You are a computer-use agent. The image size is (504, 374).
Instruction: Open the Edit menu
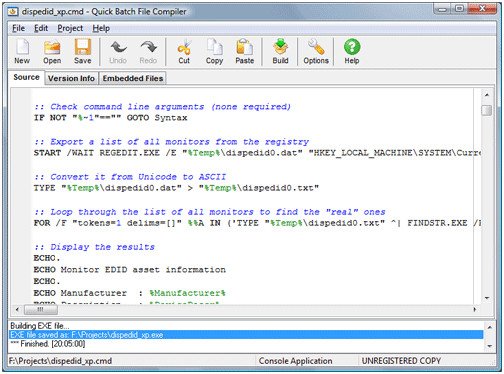pos(41,28)
